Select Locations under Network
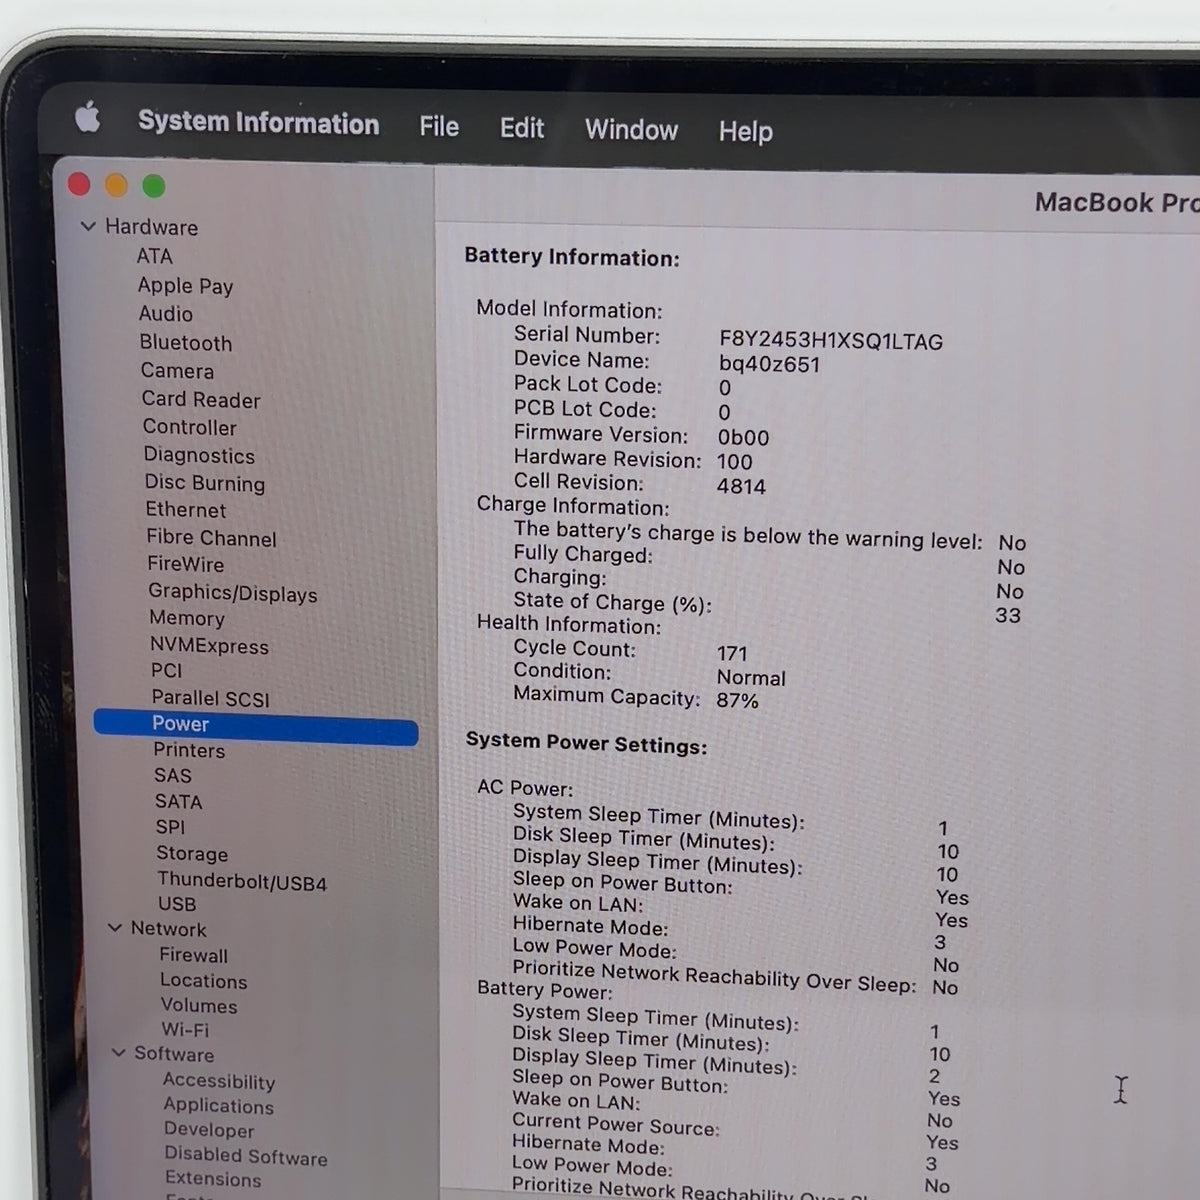This screenshot has height=1200, width=1200. click(x=203, y=981)
